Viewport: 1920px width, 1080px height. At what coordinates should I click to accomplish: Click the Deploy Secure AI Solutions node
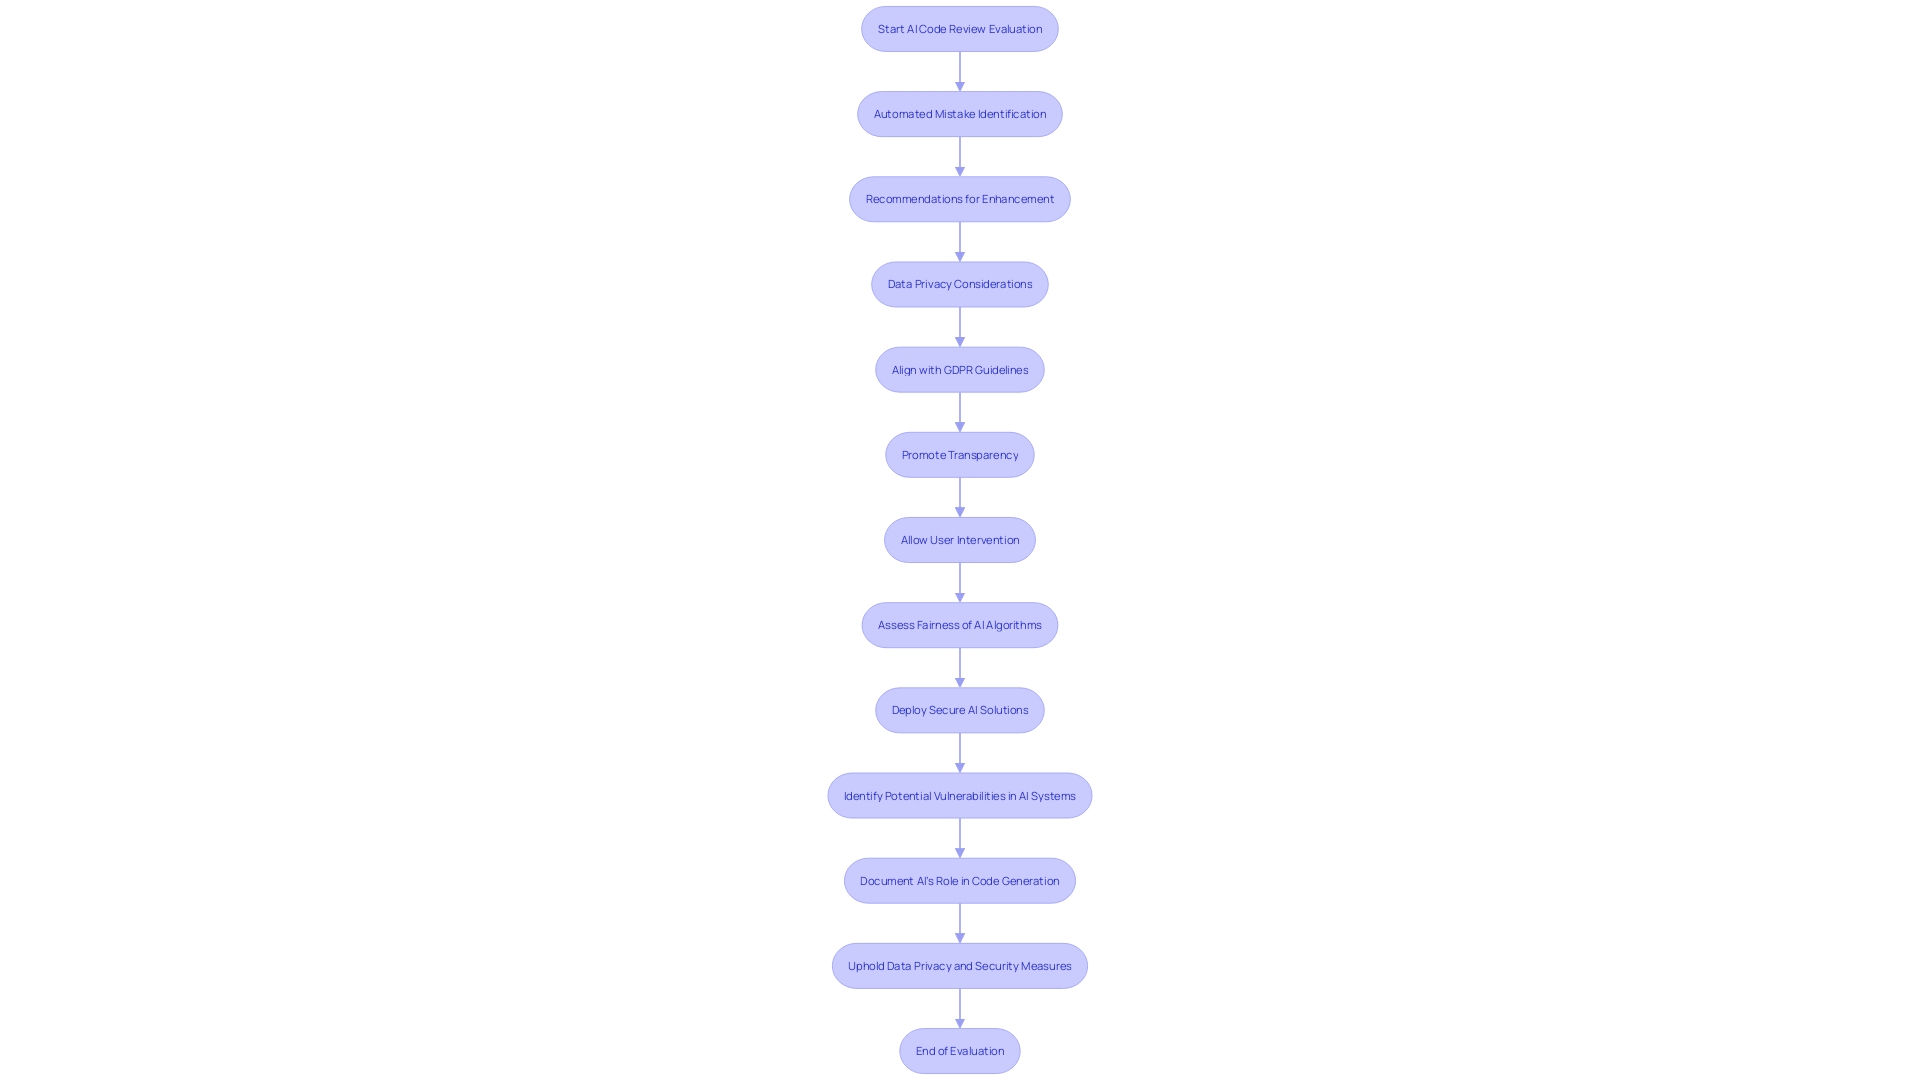[960, 709]
